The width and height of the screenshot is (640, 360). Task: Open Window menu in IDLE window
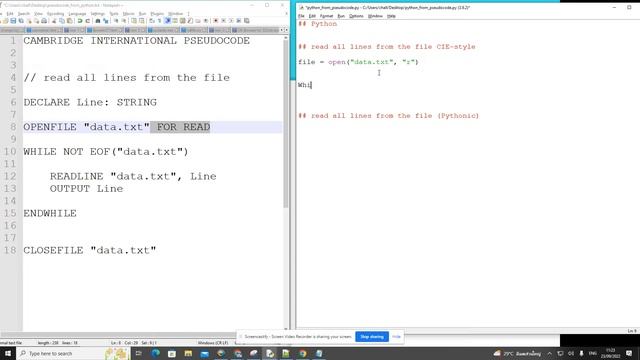pyautogui.click(x=375, y=16)
